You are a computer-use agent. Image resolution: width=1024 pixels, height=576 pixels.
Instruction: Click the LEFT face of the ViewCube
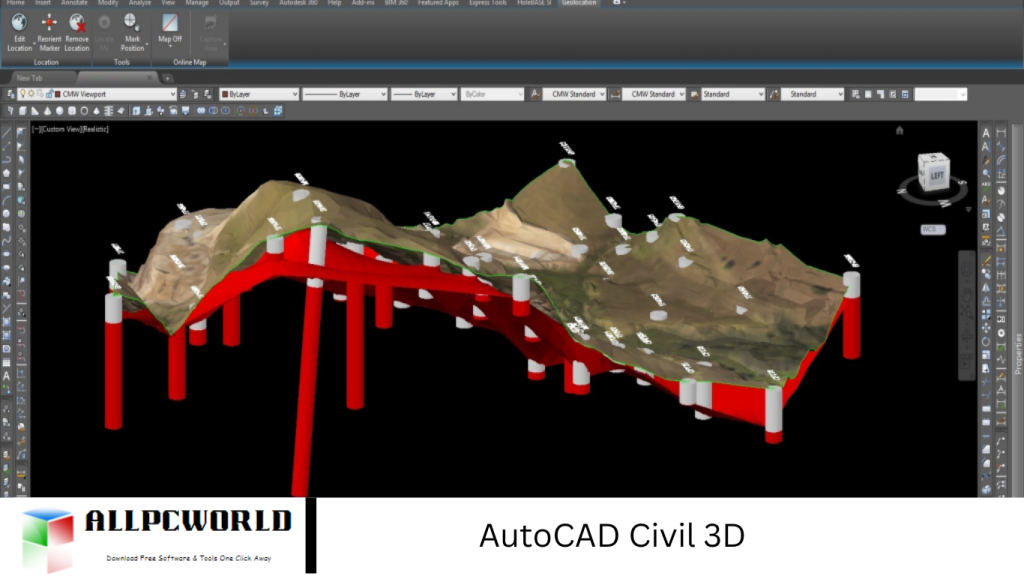pos(937,175)
